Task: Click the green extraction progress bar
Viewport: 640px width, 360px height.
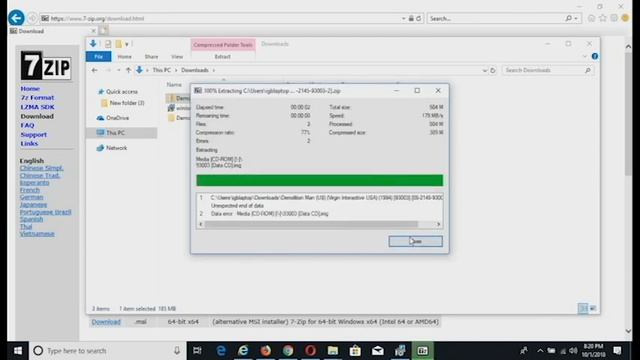Action: click(x=319, y=180)
